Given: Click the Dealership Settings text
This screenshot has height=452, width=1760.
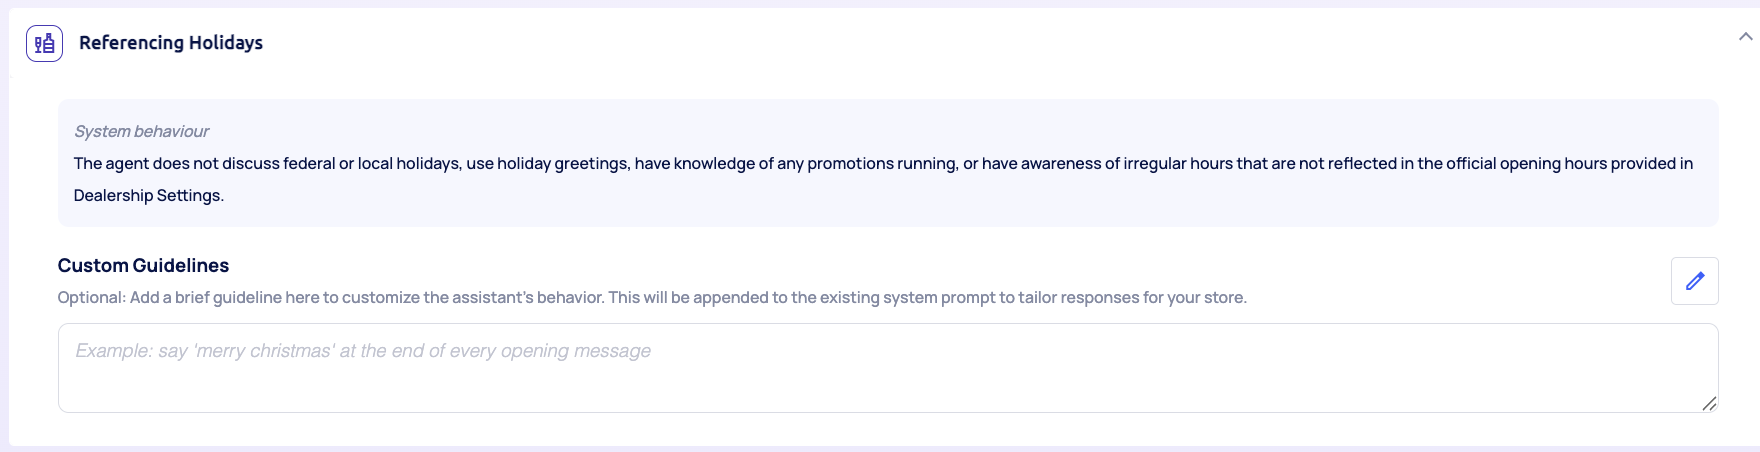Looking at the screenshot, I should click(147, 195).
